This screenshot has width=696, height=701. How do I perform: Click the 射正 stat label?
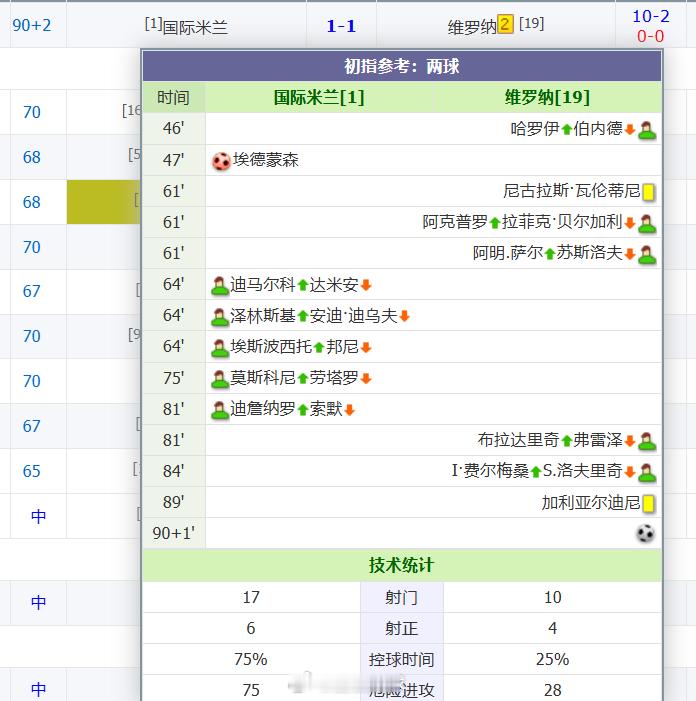pyautogui.click(x=401, y=629)
